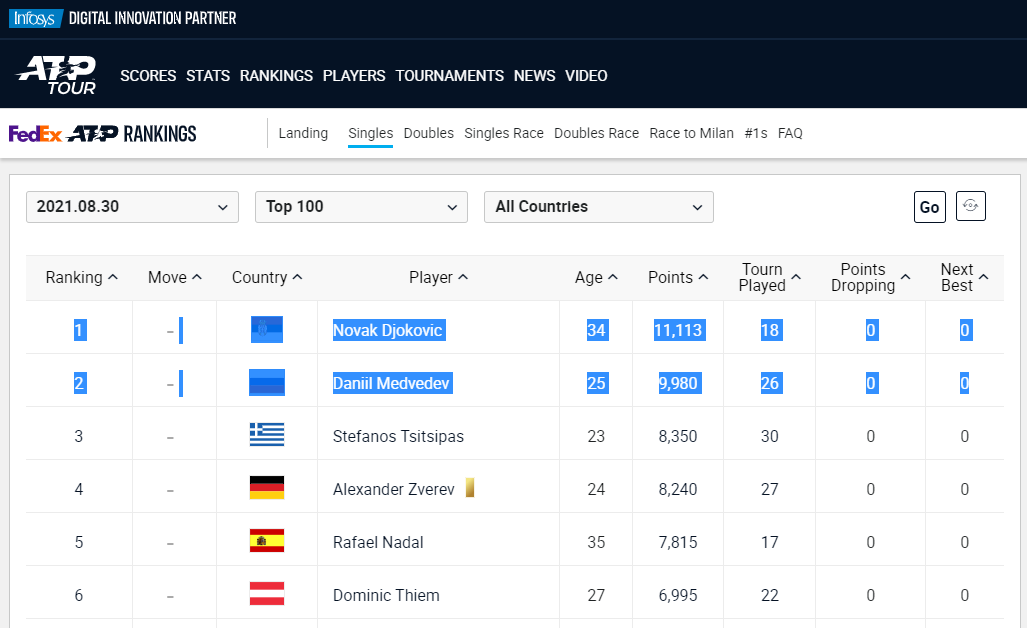Click age 35 in Rafael Nadal row
The image size is (1027, 628).
[596, 542]
